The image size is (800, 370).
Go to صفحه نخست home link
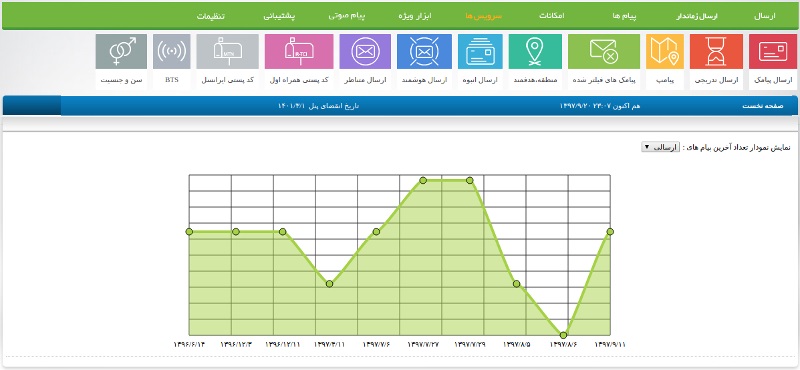762,106
